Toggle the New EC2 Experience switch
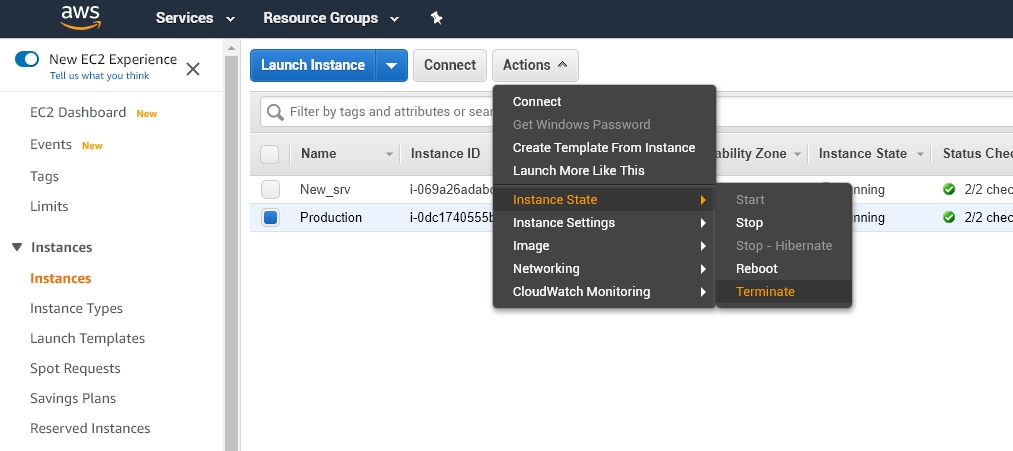Image resolution: width=1013 pixels, height=451 pixels. click(27, 60)
